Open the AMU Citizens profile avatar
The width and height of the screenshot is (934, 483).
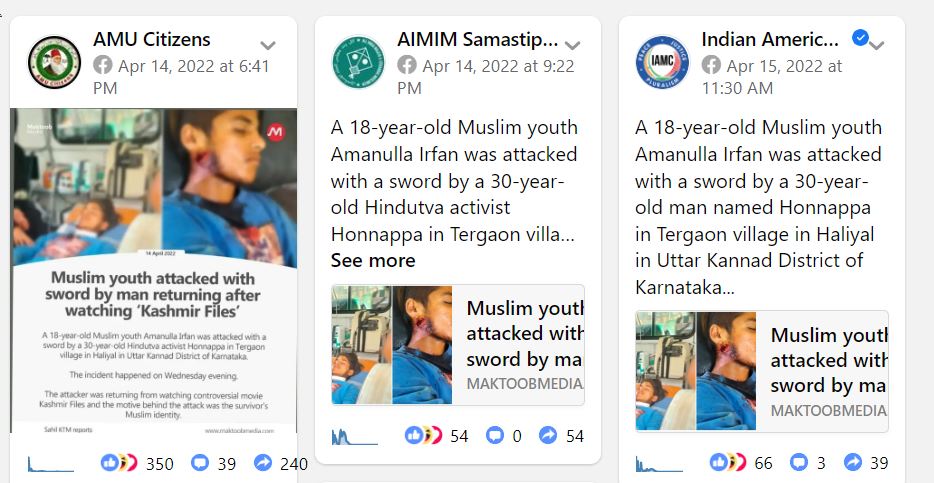pos(54,63)
